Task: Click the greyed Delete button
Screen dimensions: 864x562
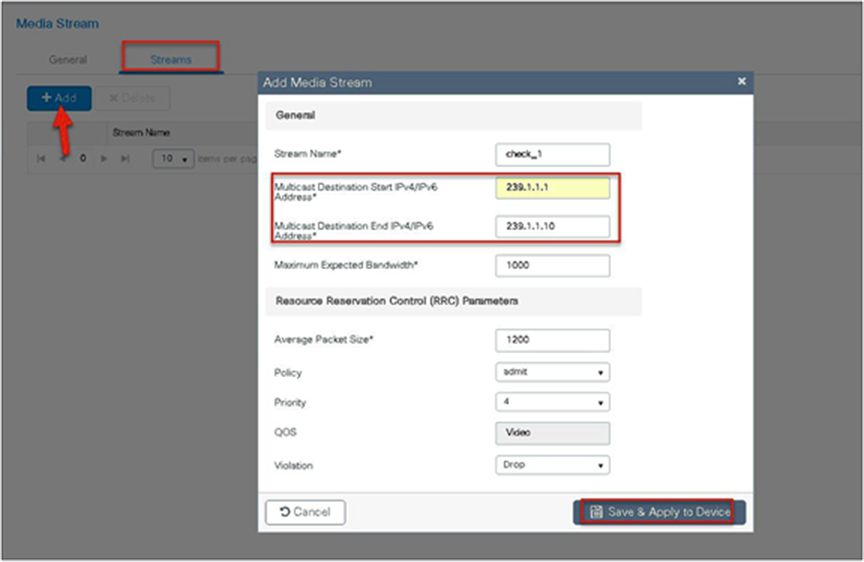Action: pyautogui.click(x=133, y=98)
